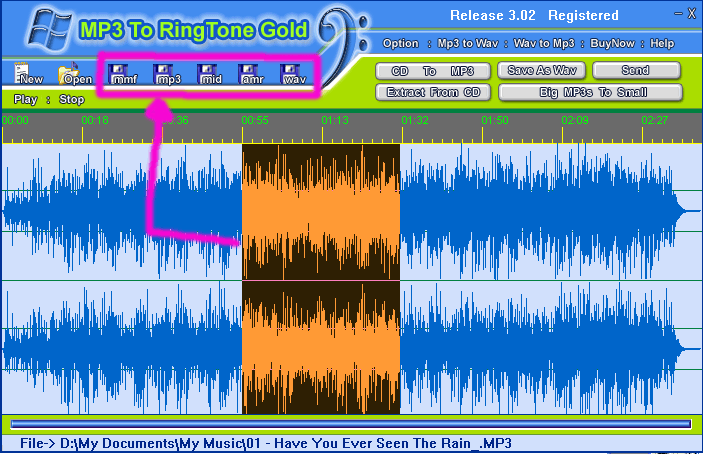Click the Save As Wav button
Image resolution: width=703 pixels, height=454 pixels.
click(542, 70)
